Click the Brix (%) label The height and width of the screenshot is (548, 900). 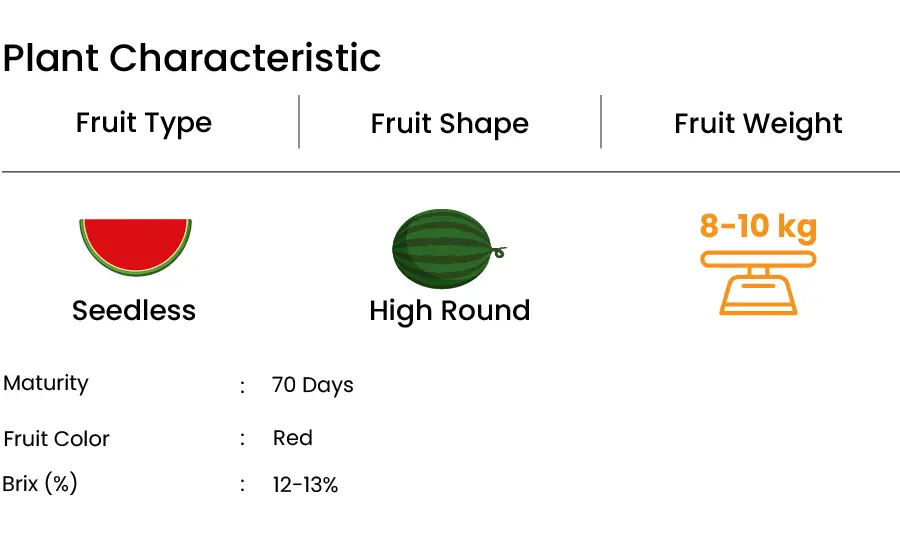(x=40, y=484)
